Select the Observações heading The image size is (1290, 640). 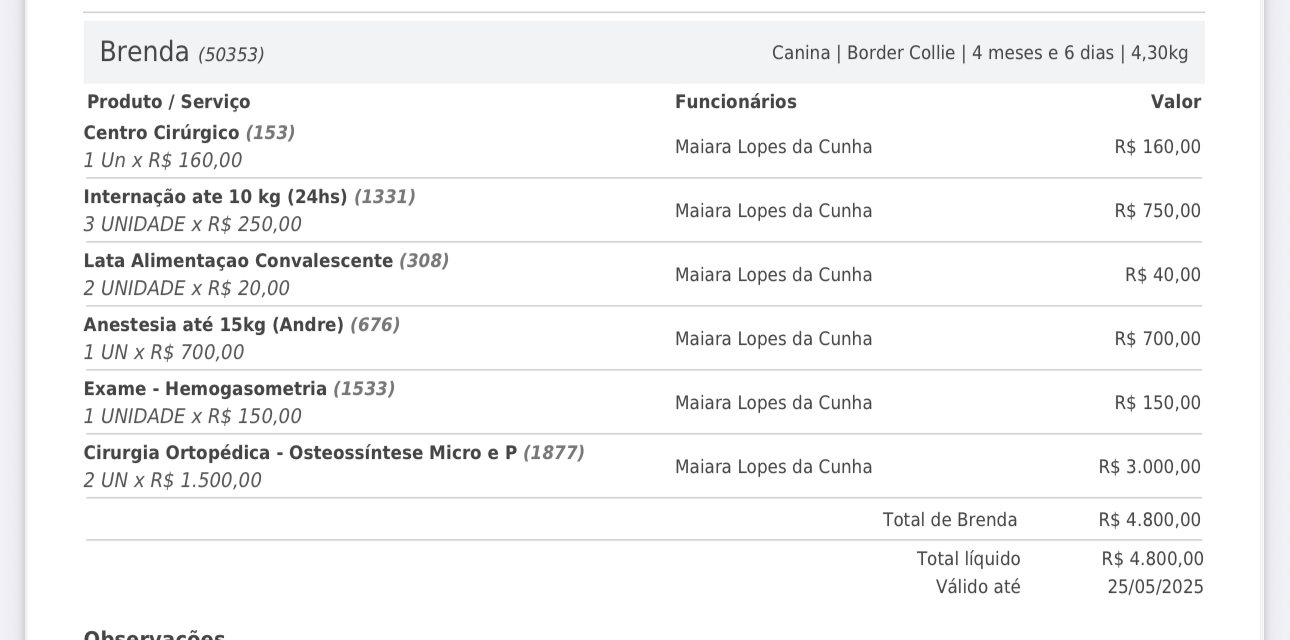[155, 636]
